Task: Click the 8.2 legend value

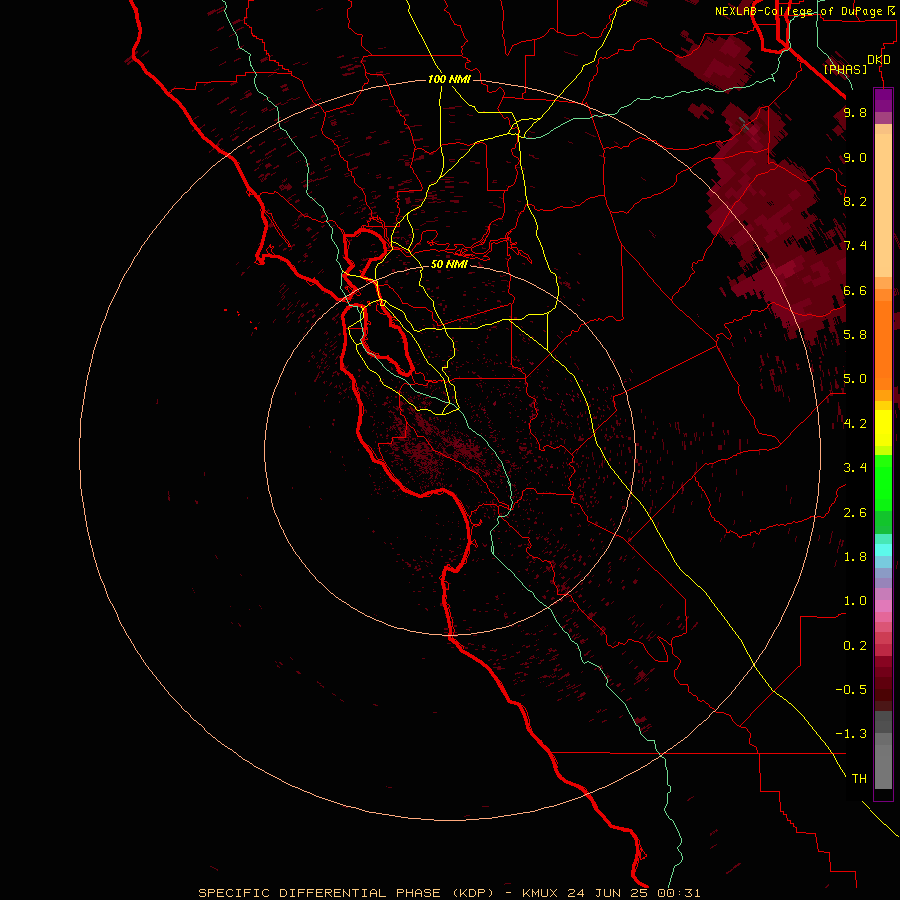Action: [855, 201]
